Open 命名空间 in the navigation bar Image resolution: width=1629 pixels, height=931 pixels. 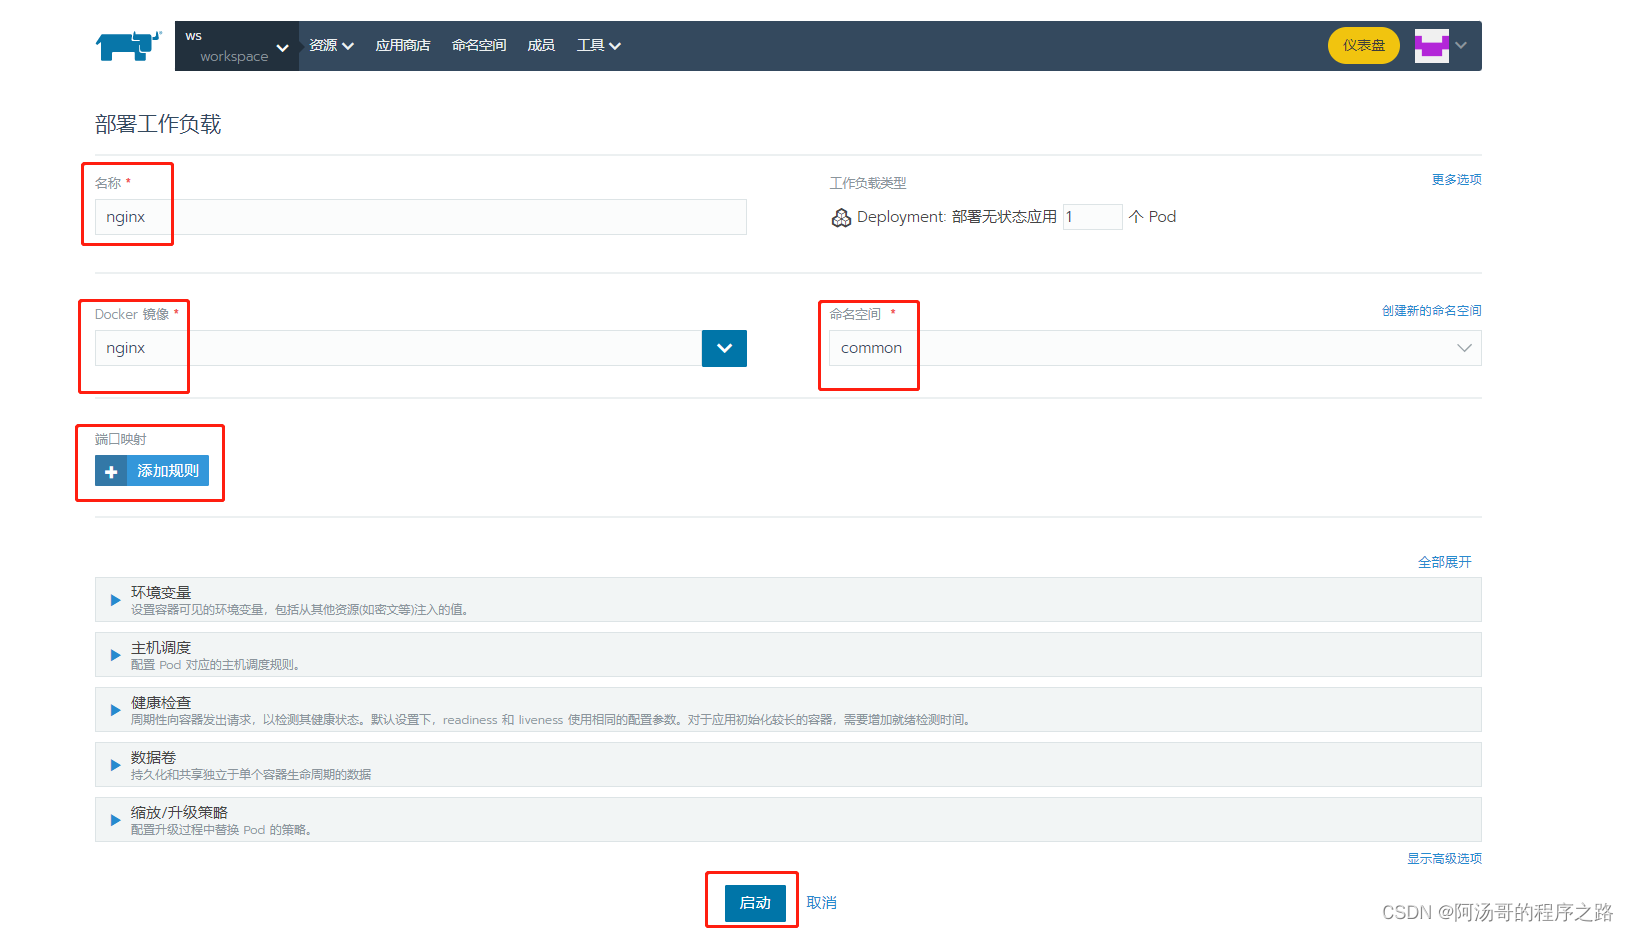coord(479,46)
